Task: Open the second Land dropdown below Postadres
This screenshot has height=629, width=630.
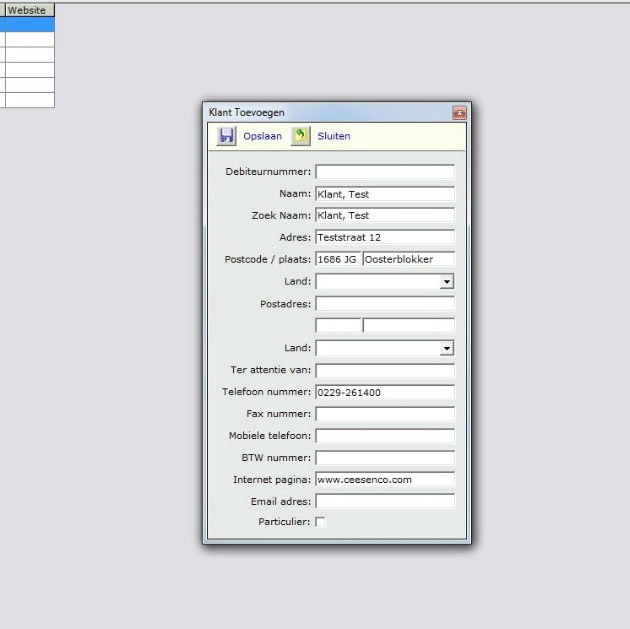Action: click(446, 349)
